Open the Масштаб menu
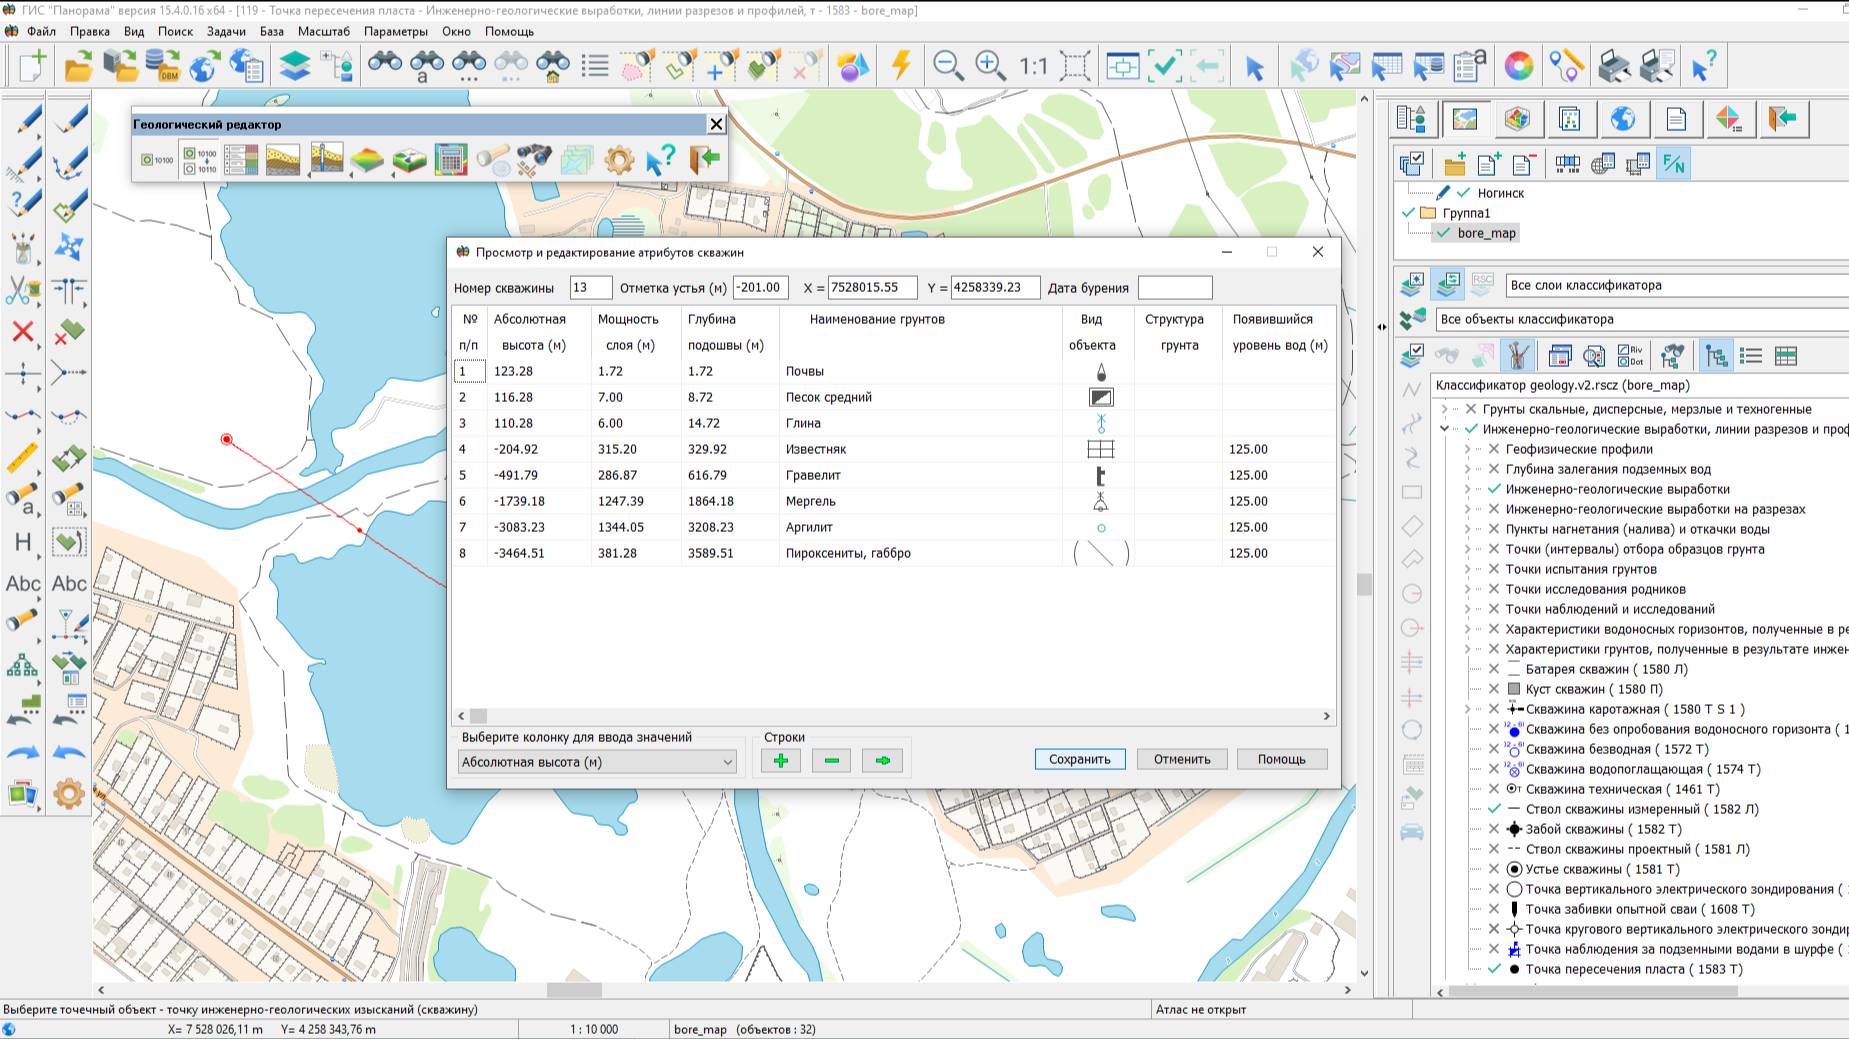Viewport: 1849px width, 1039px height. pos(323,31)
